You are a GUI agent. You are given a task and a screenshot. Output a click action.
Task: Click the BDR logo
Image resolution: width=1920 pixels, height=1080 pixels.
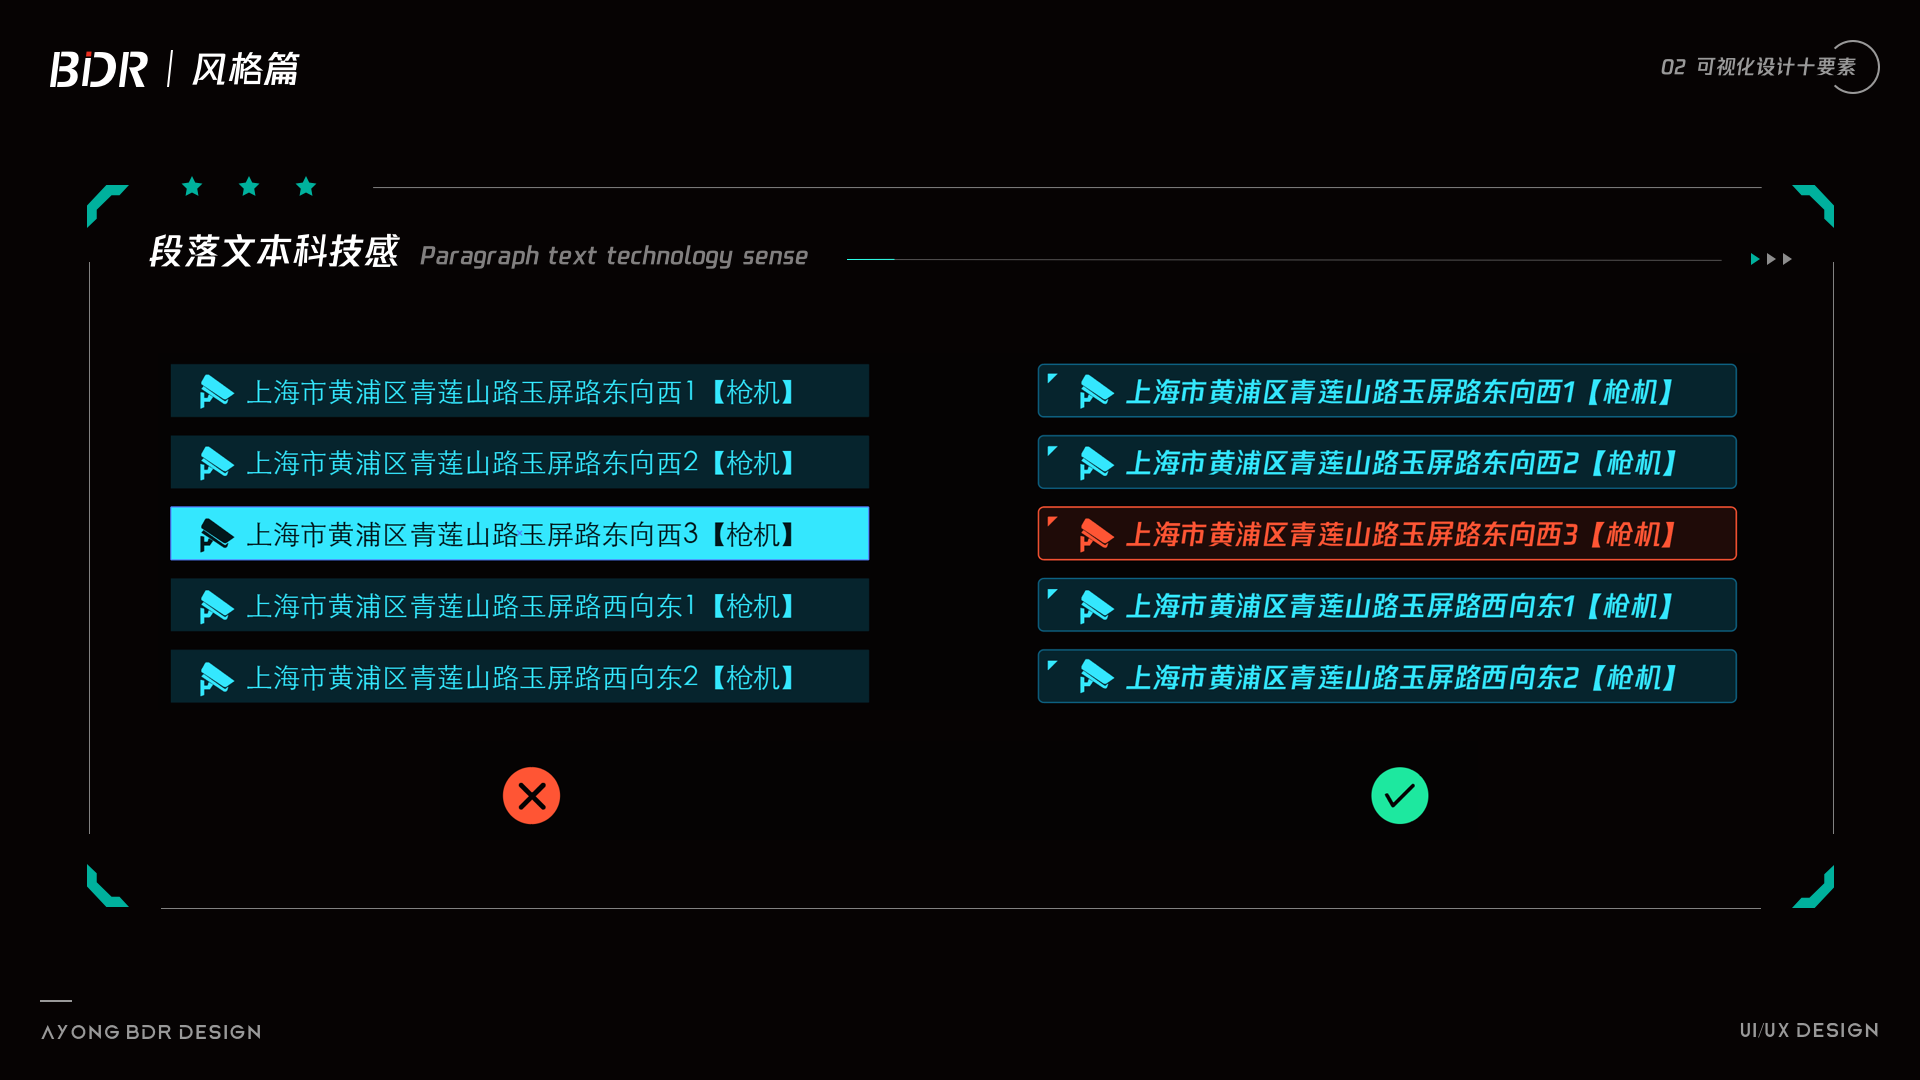[x=99, y=69]
